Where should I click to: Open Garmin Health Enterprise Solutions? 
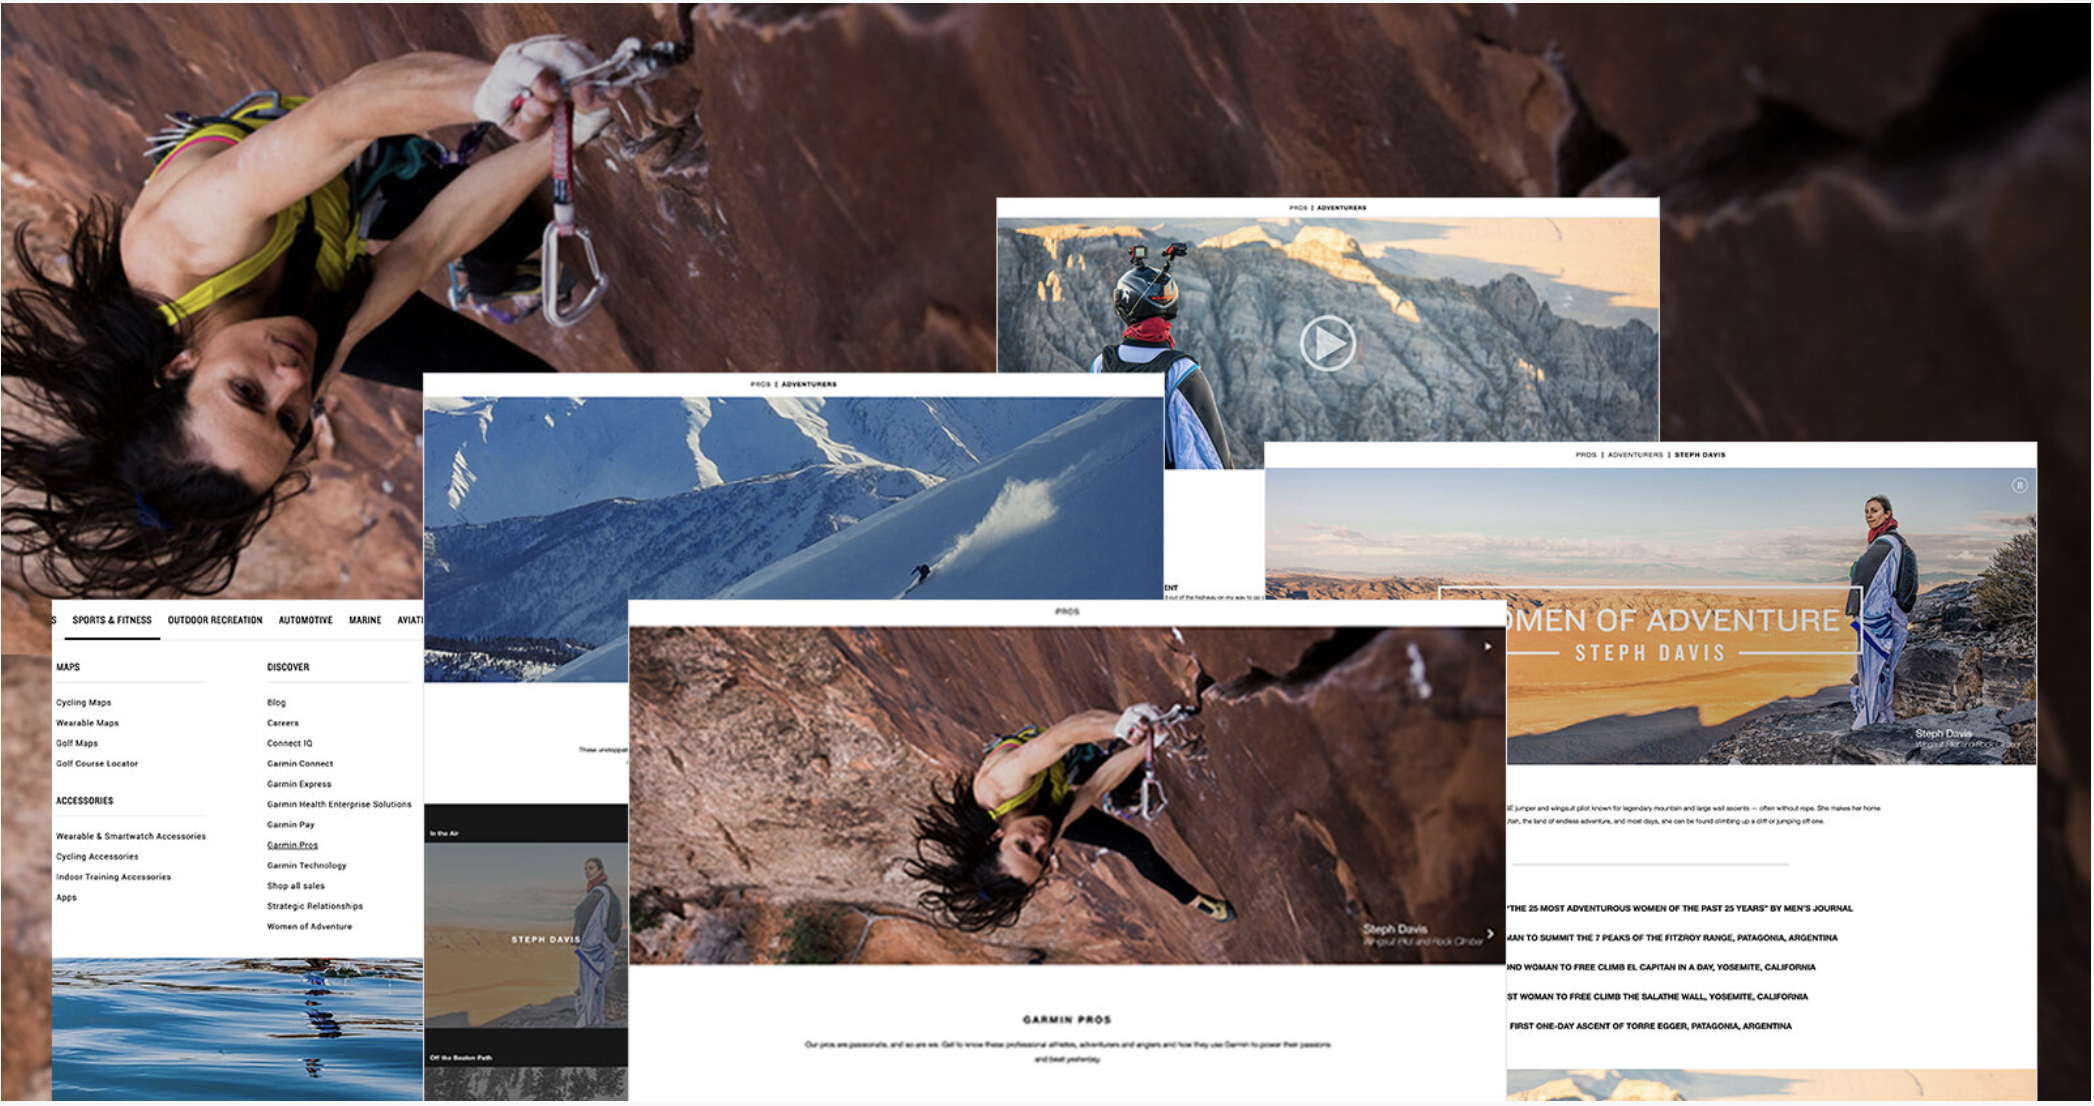point(339,804)
